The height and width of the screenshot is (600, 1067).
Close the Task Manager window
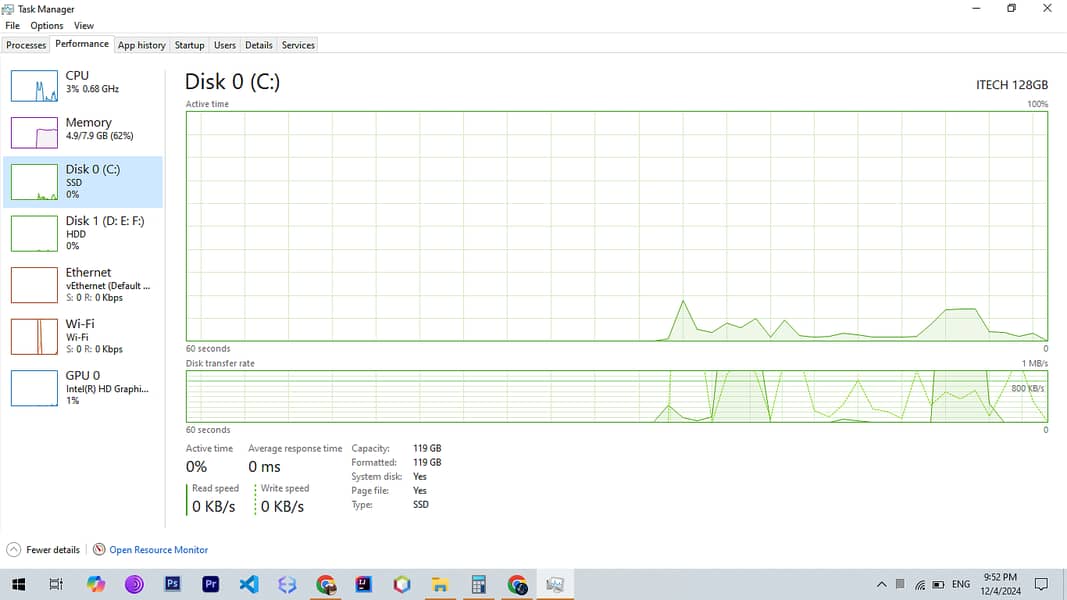click(x=1047, y=9)
